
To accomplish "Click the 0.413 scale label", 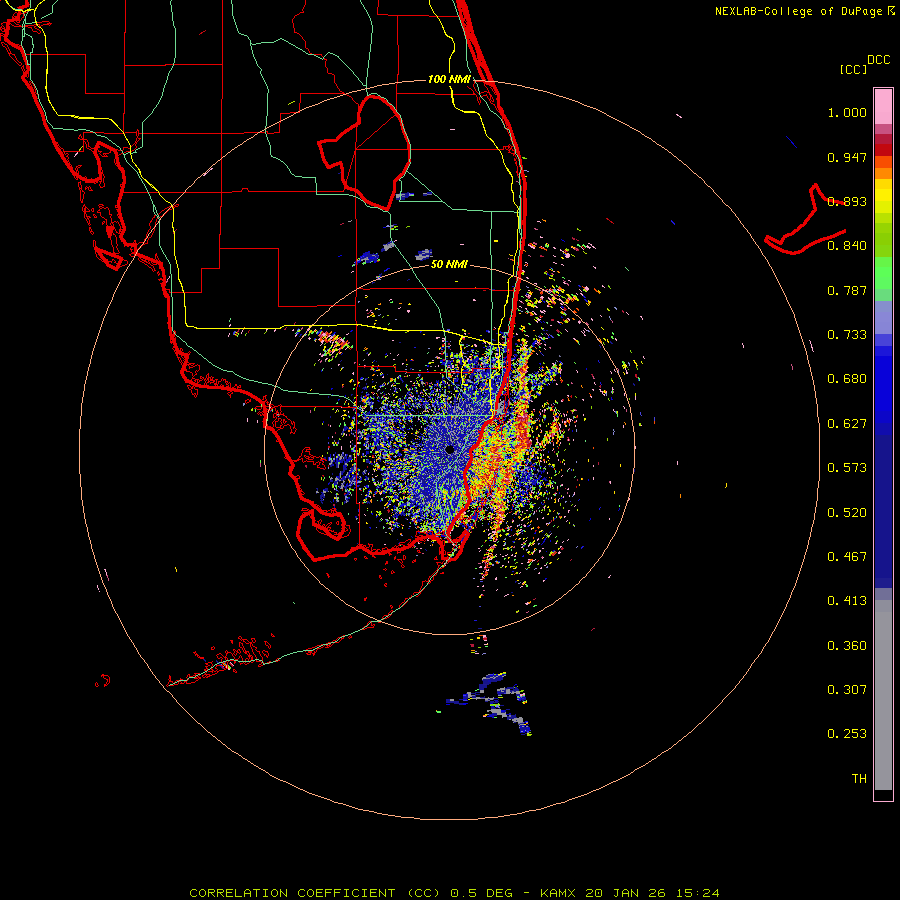I will (x=847, y=601).
